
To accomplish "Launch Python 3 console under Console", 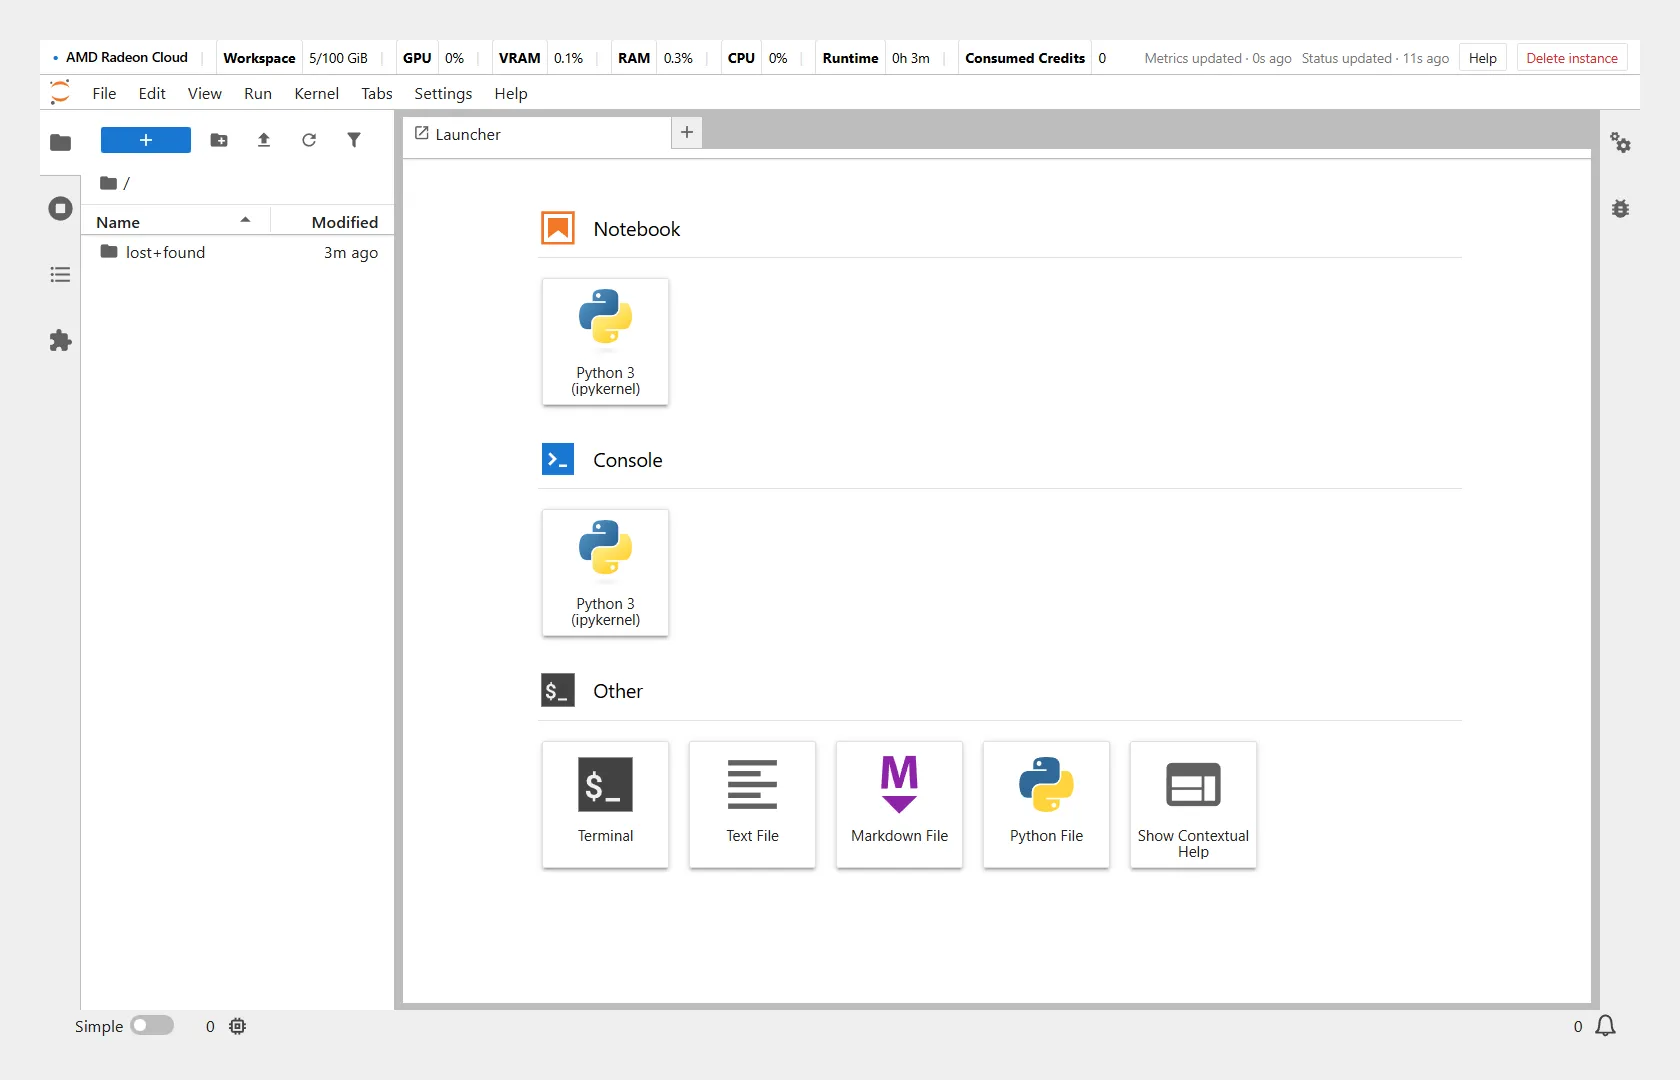I will click(x=605, y=573).
